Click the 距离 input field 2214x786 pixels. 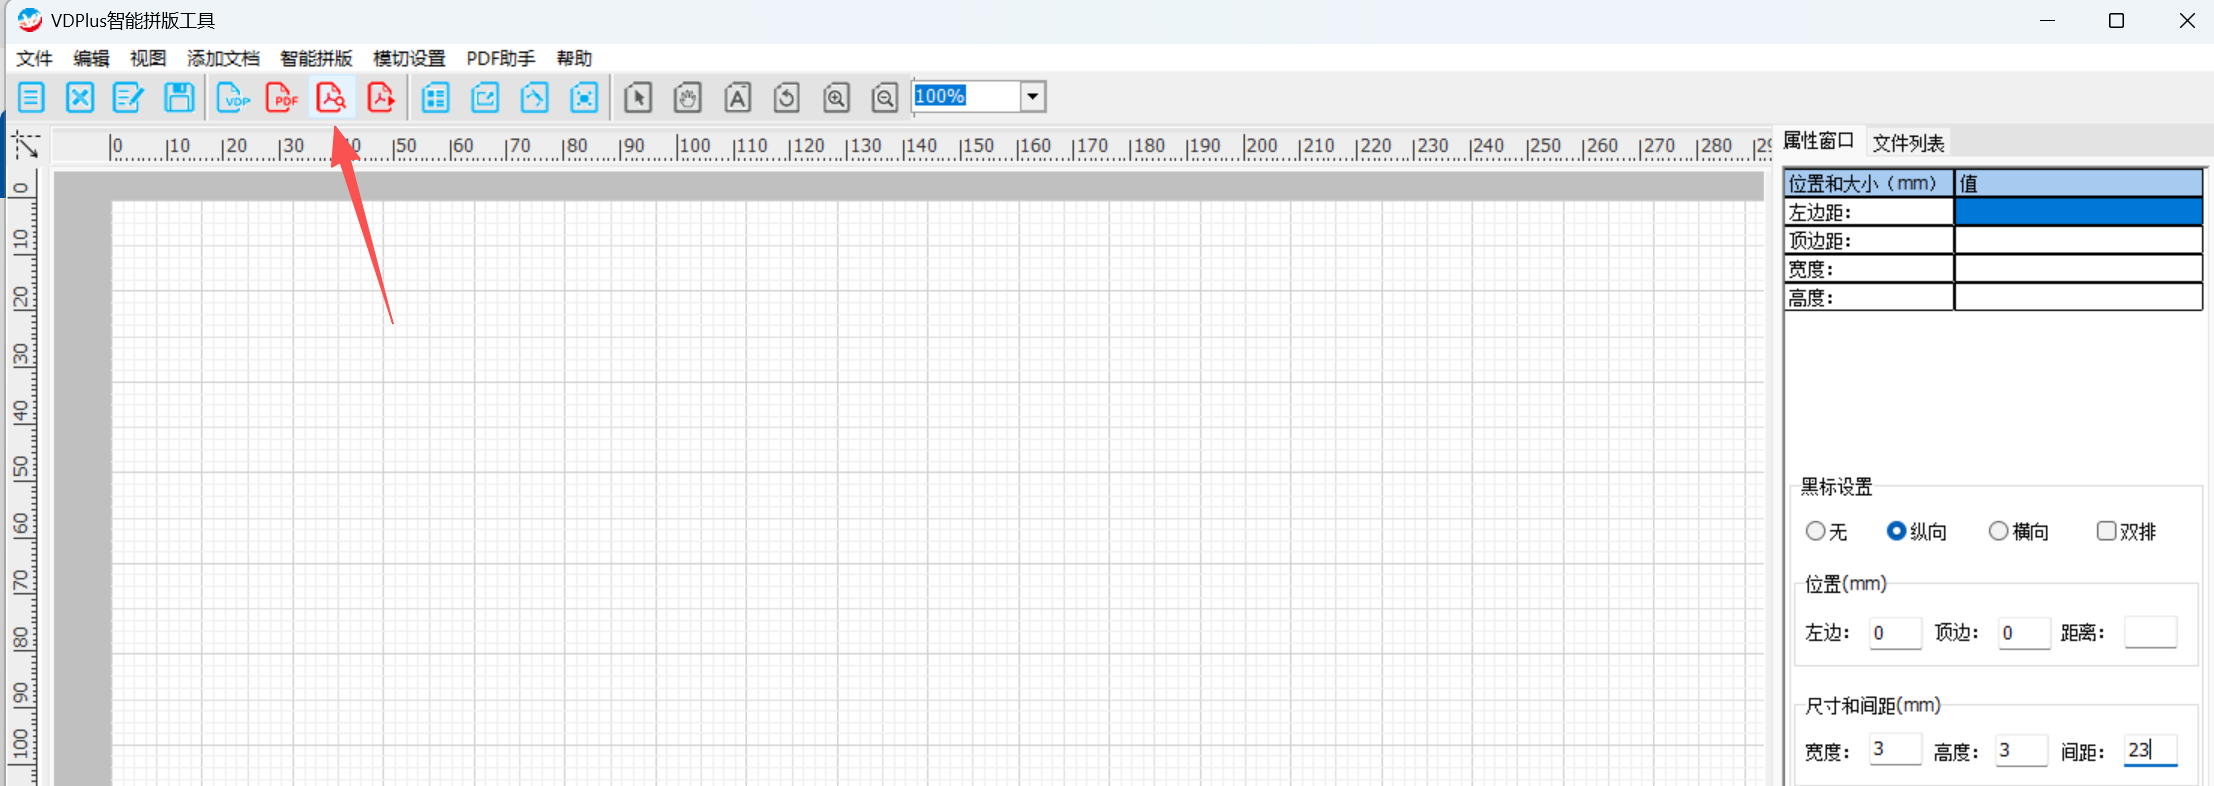tap(2150, 633)
